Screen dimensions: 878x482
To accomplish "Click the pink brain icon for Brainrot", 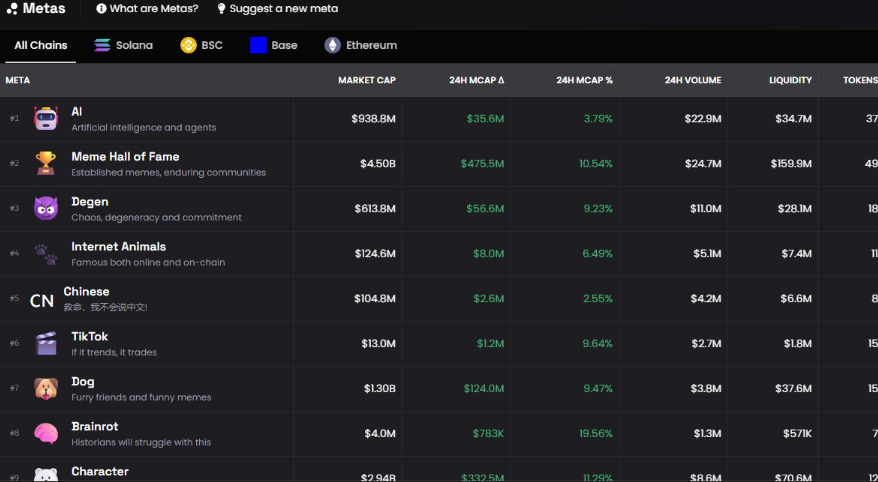I will (45, 434).
